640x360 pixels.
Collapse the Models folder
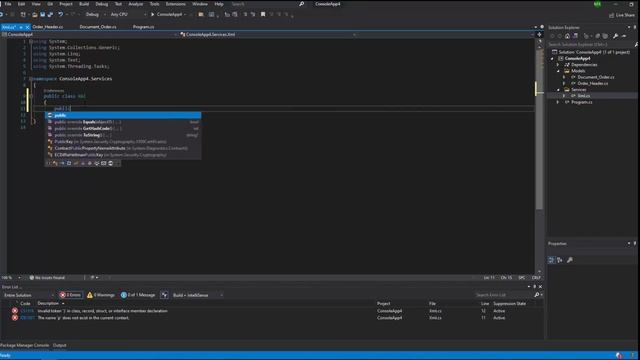(558, 71)
